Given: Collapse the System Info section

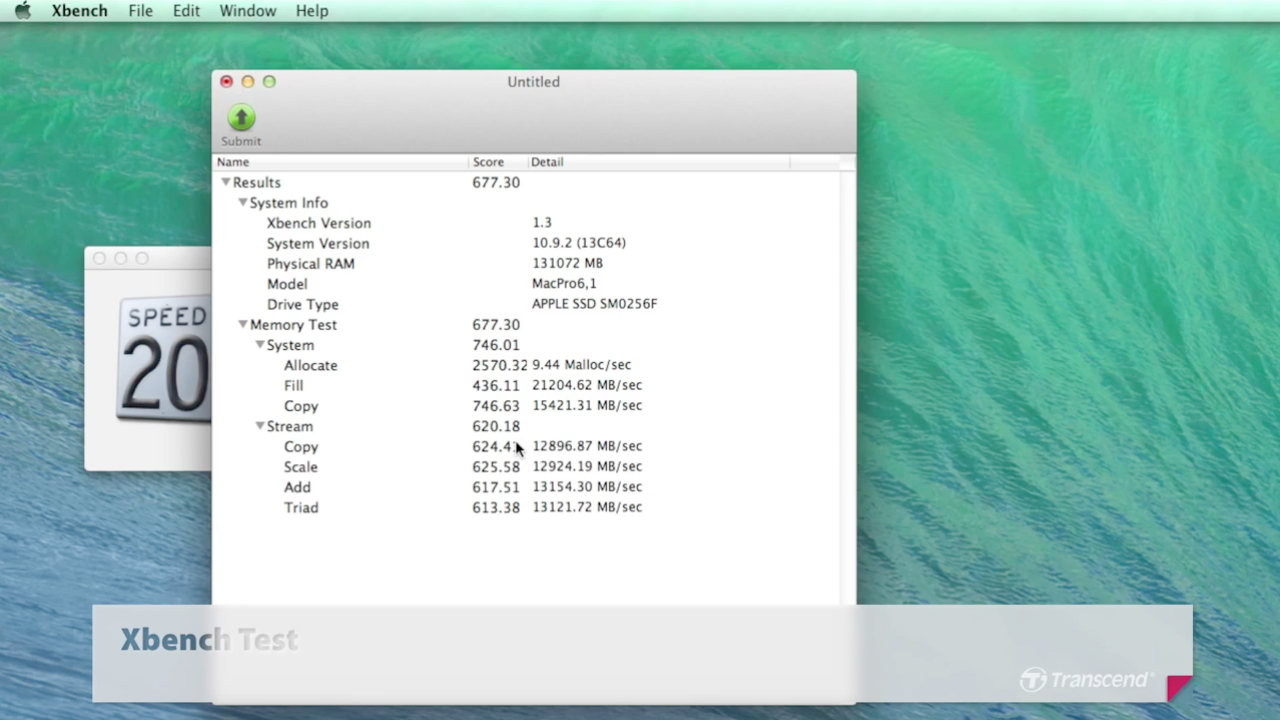Looking at the screenshot, I should pyautogui.click(x=242, y=203).
